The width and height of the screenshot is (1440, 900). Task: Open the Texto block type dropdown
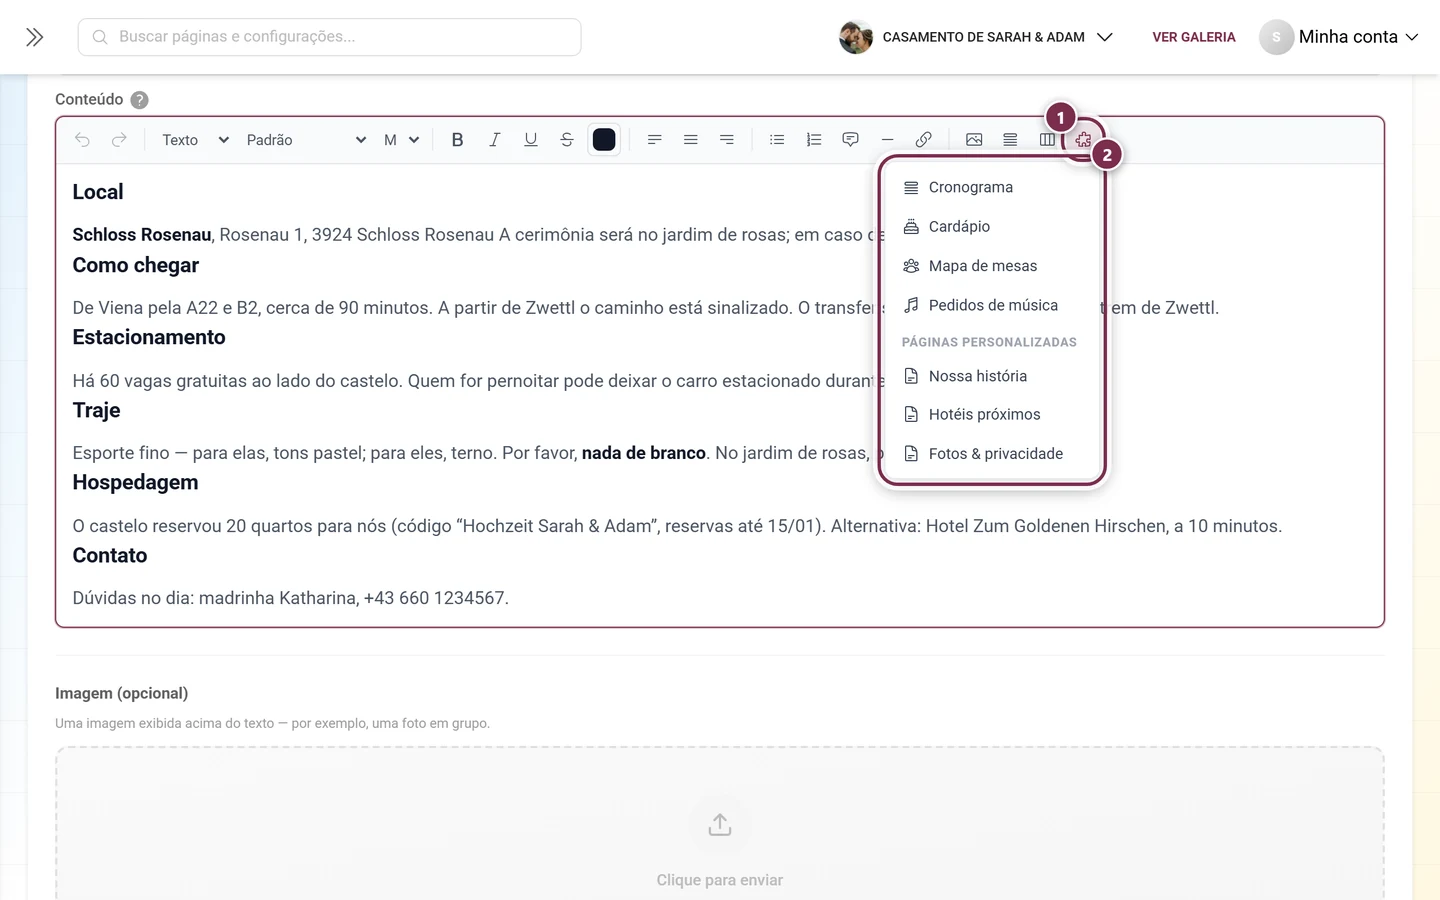[195, 140]
